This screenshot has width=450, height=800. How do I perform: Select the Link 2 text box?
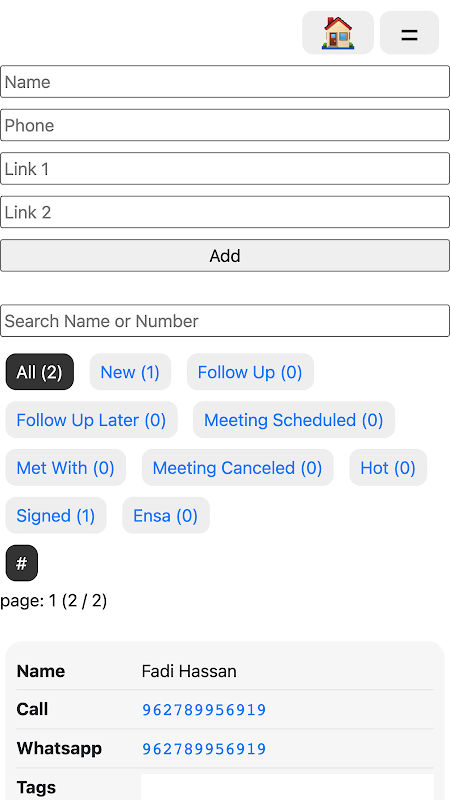225,212
